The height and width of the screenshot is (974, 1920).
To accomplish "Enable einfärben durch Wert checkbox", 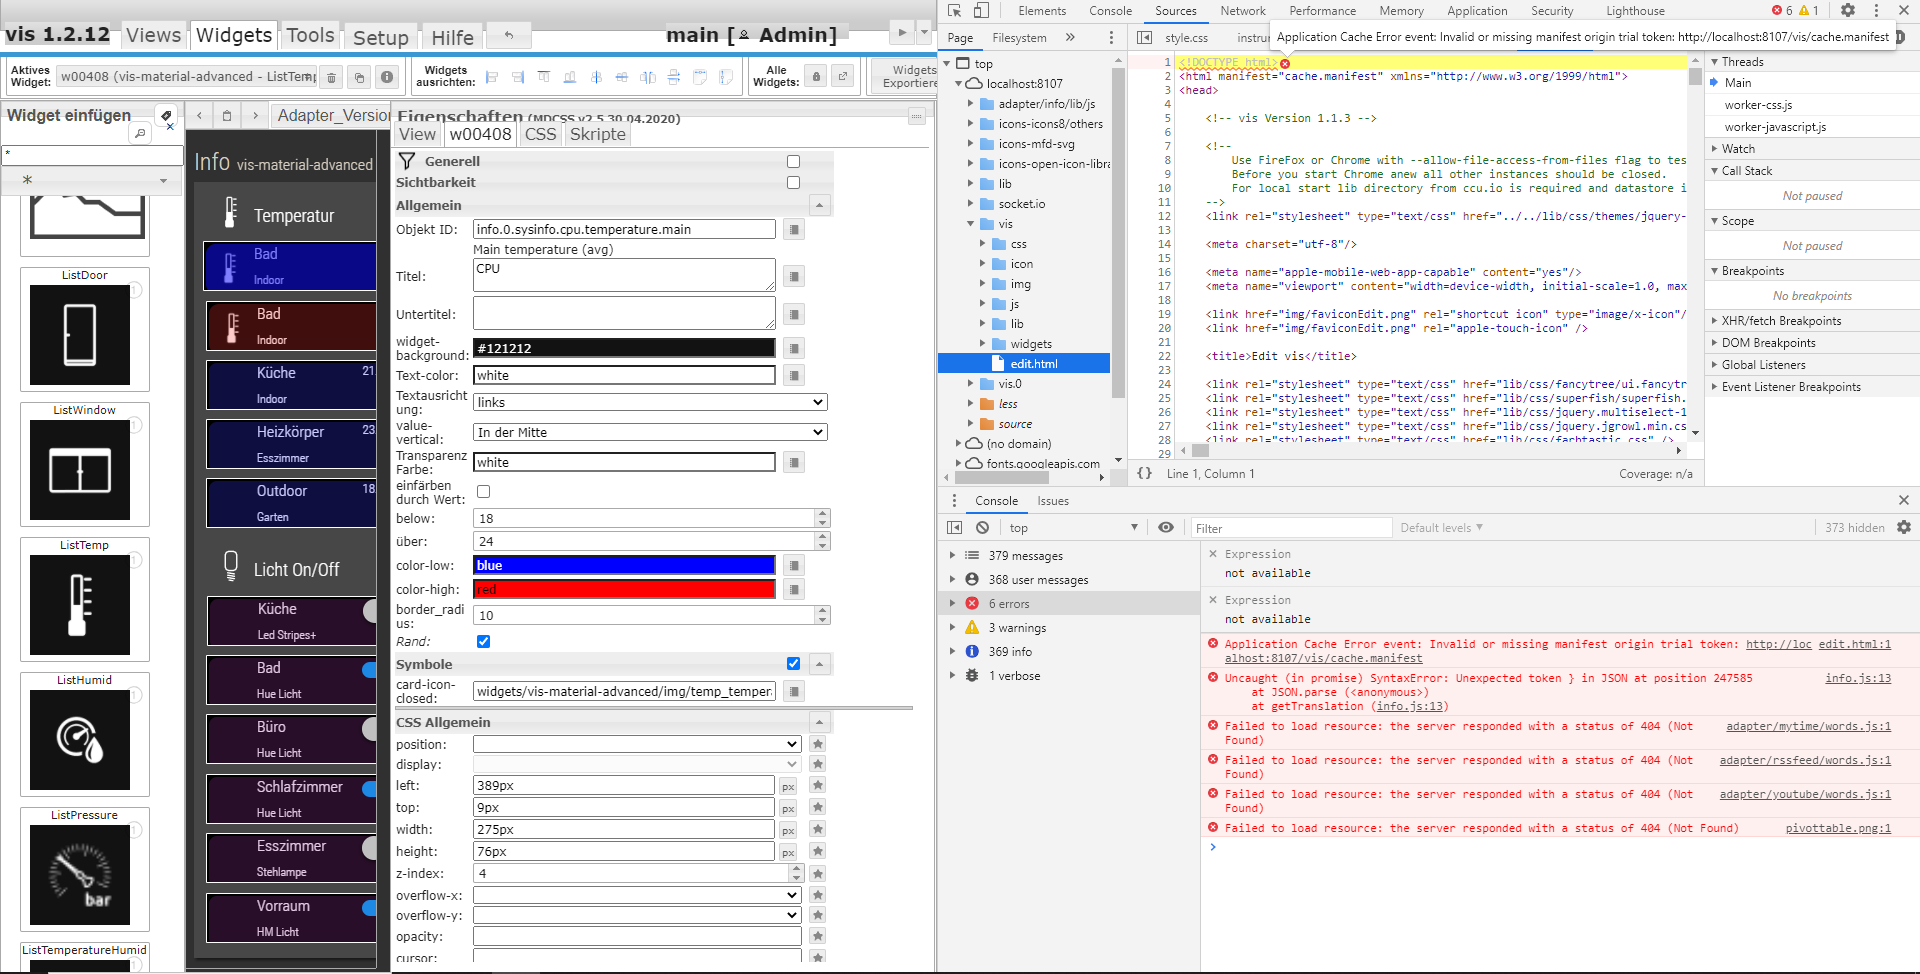I will (484, 492).
